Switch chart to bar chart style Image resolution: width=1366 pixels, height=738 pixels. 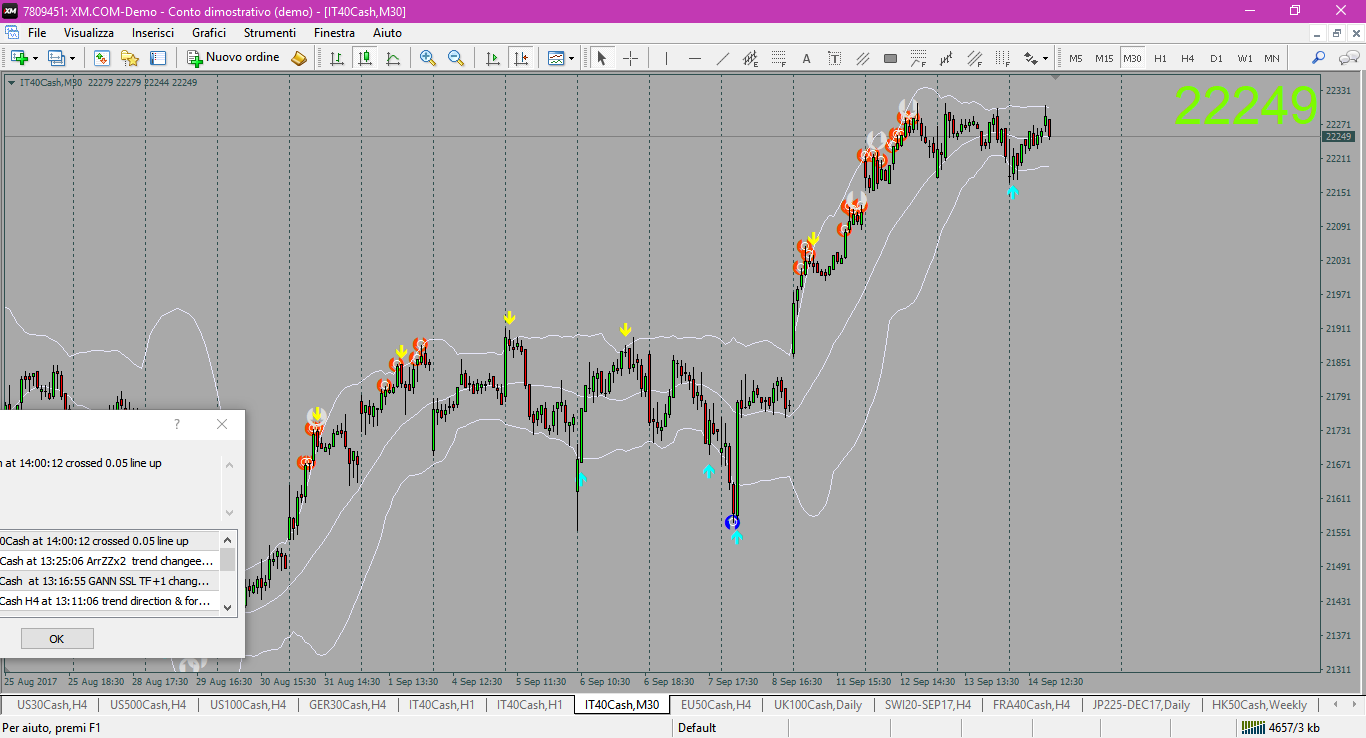pyautogui.click(x=337, y=58)
